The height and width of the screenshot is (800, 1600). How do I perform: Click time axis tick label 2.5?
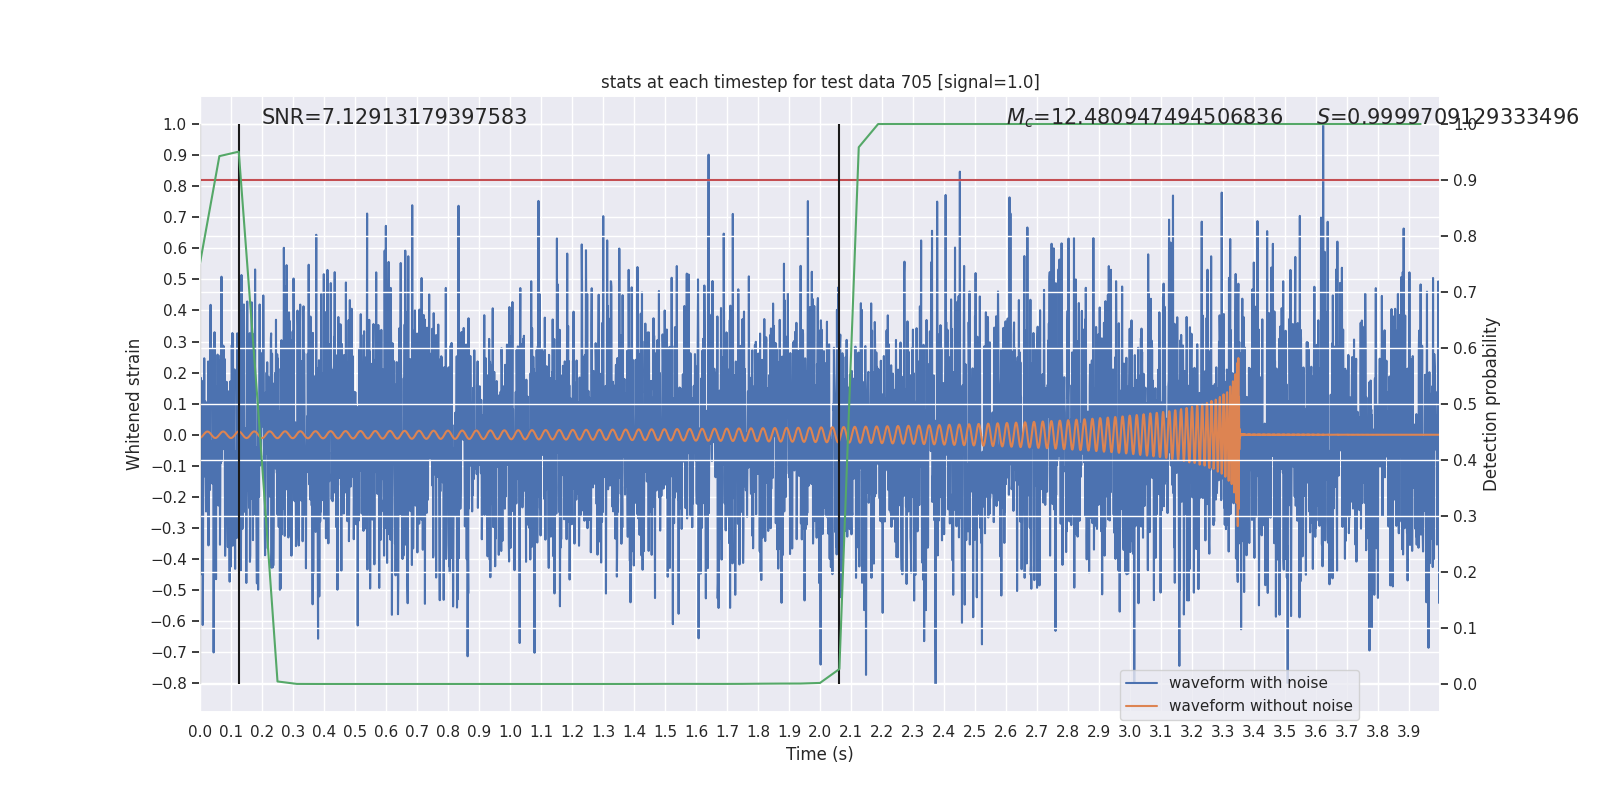pos(975,732)
